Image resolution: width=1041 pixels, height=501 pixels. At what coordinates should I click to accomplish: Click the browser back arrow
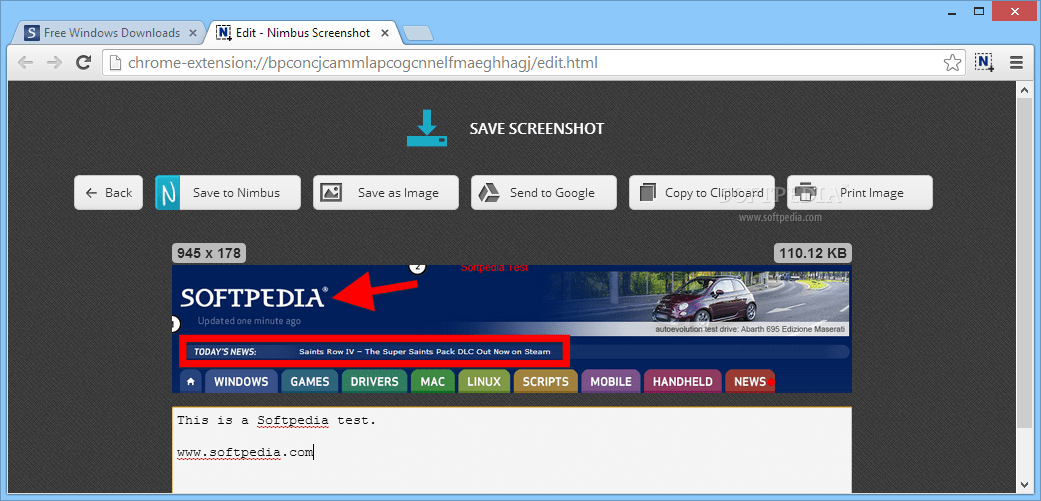pyautogui.click(x=25, y=63)
